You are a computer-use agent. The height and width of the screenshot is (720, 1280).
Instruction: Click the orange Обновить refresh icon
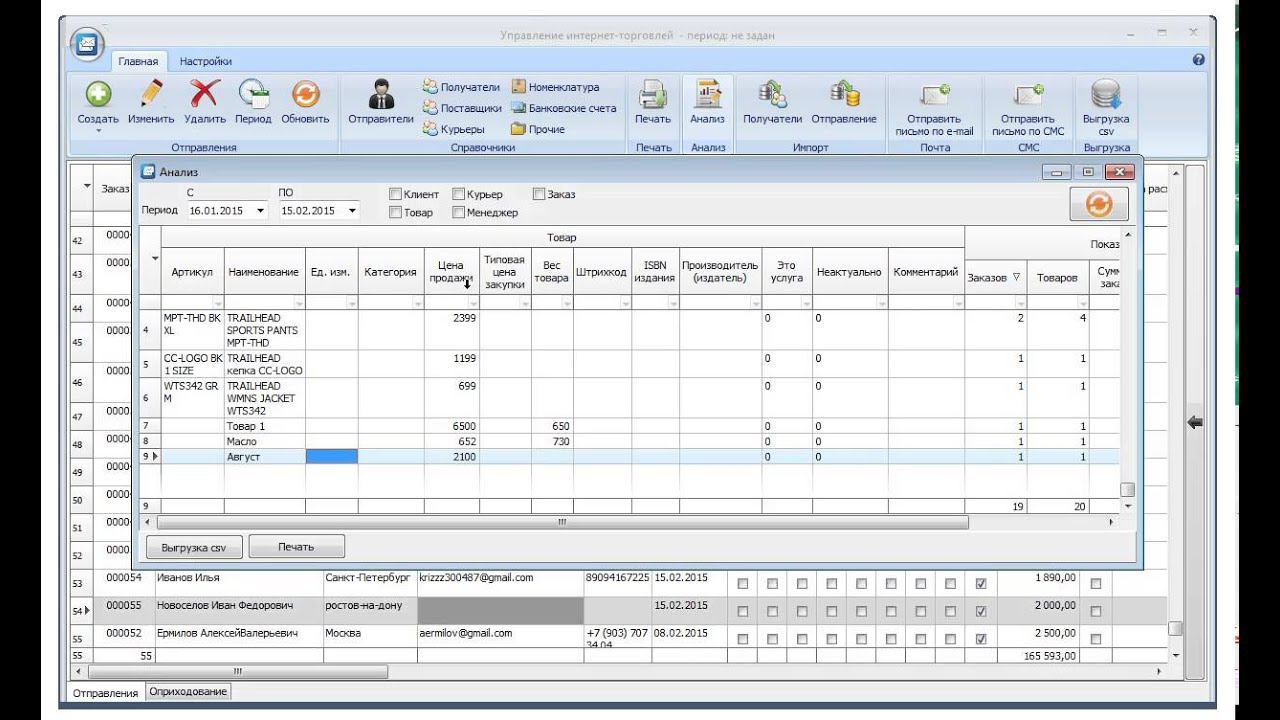click(x=305, y=94)
